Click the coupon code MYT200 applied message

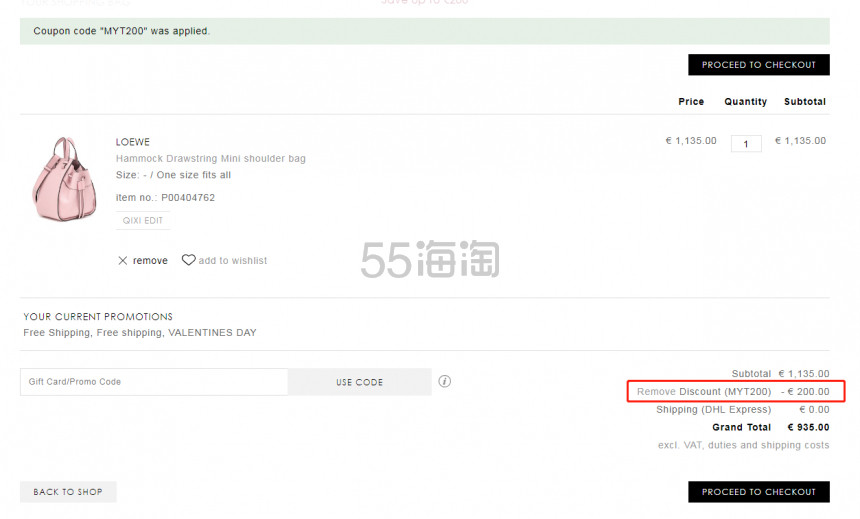point(121,31)
